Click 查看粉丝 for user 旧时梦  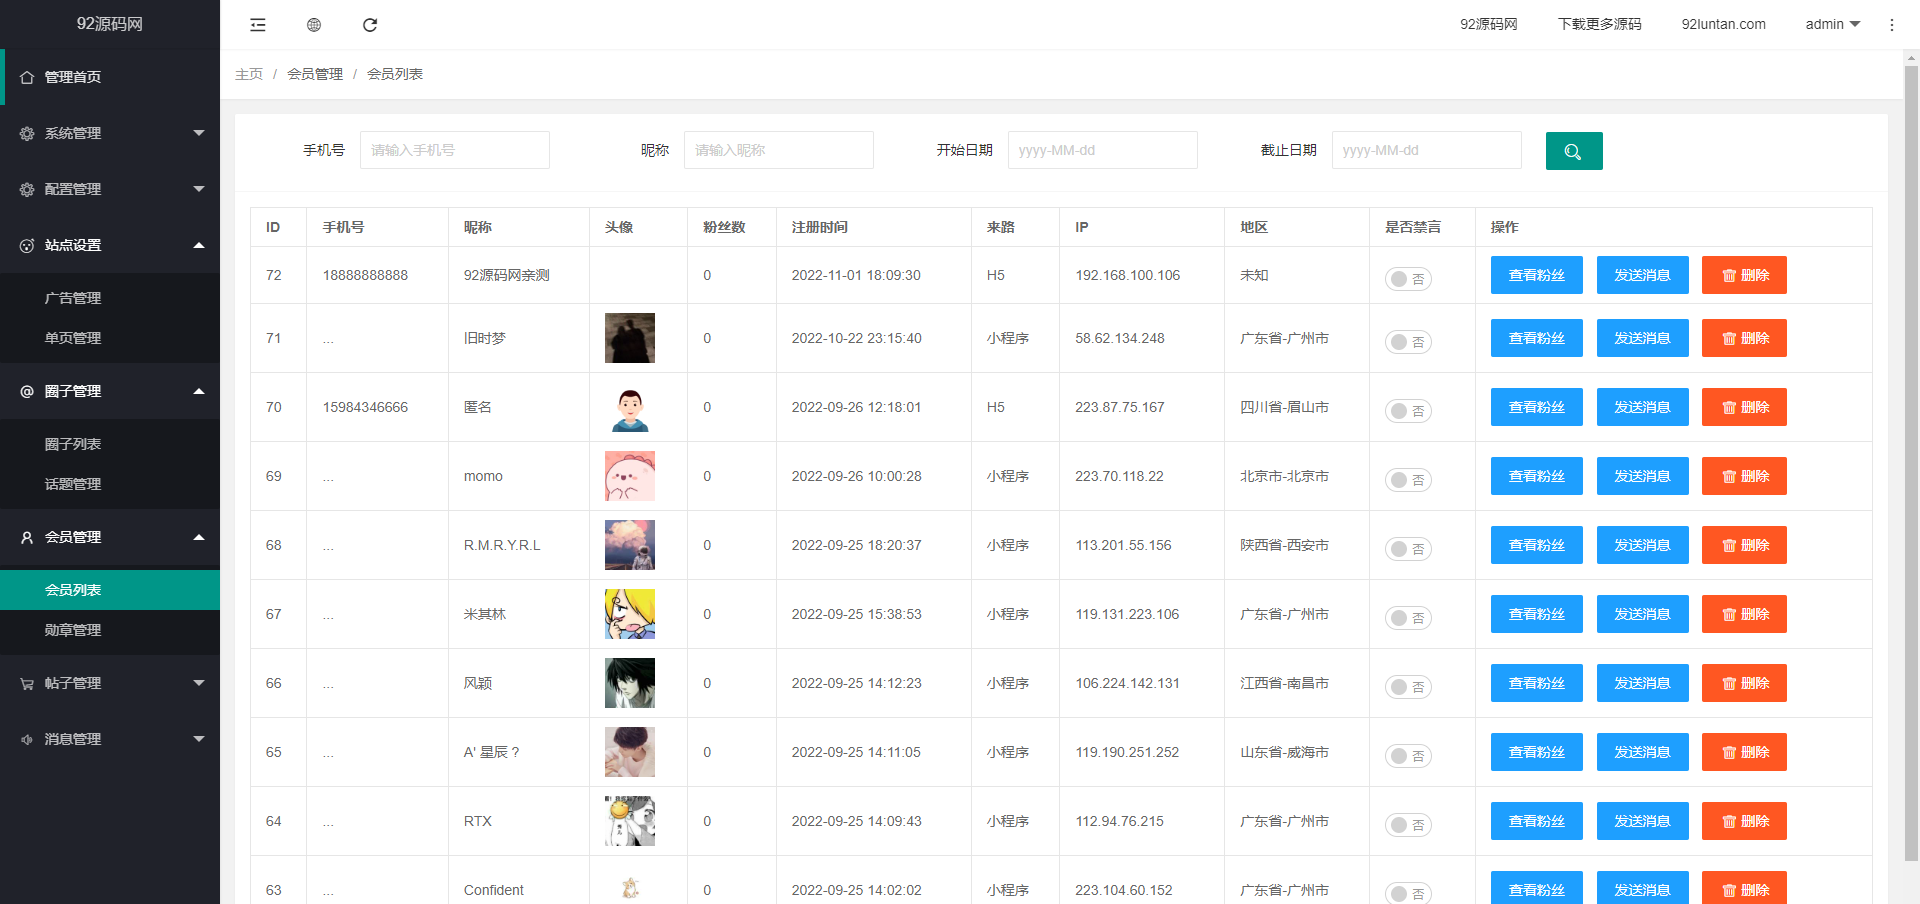pyautogui.click(x=1536, y=338)
